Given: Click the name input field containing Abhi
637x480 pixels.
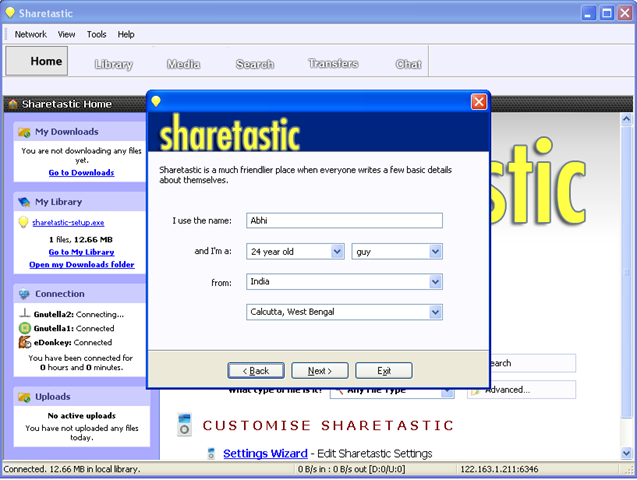Looking at the screenshot, I should [x=344, y=221].
